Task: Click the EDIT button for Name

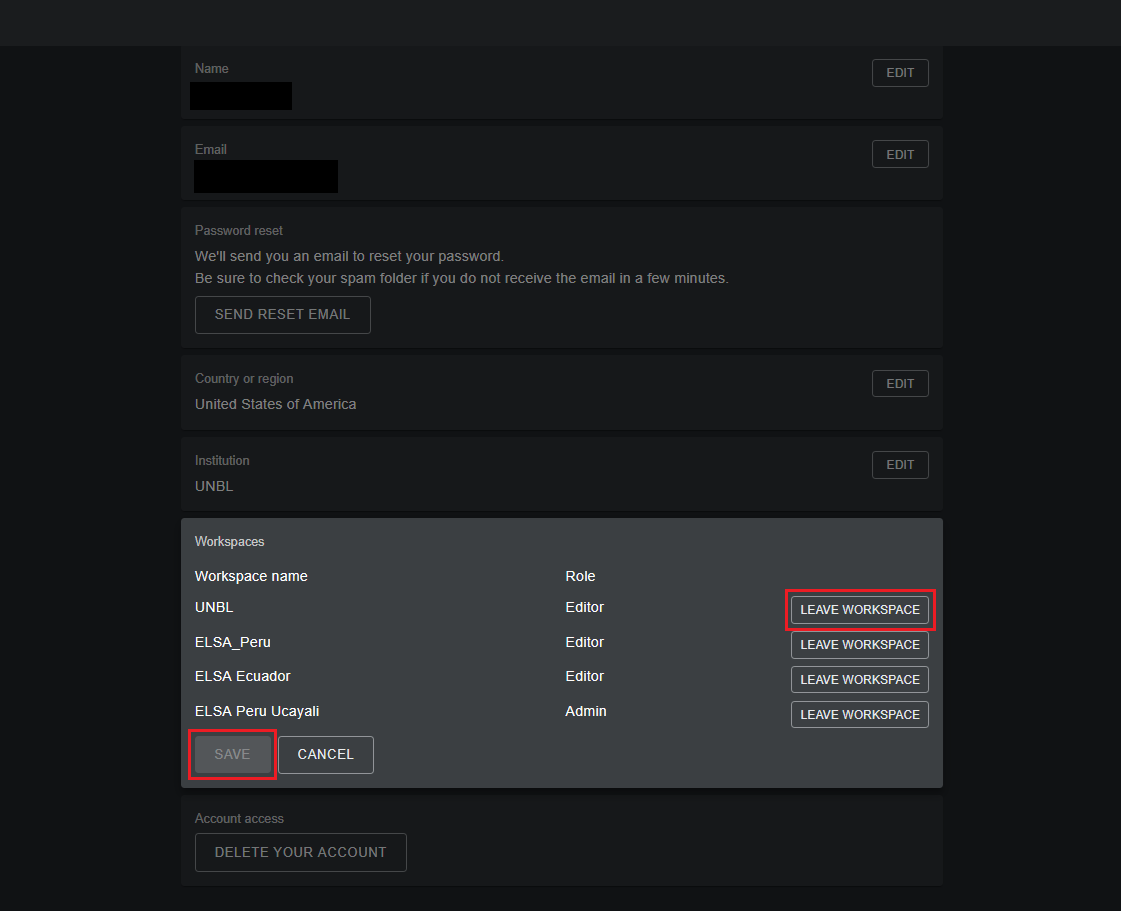Action: pyautogui.click(x=900, y=73)
